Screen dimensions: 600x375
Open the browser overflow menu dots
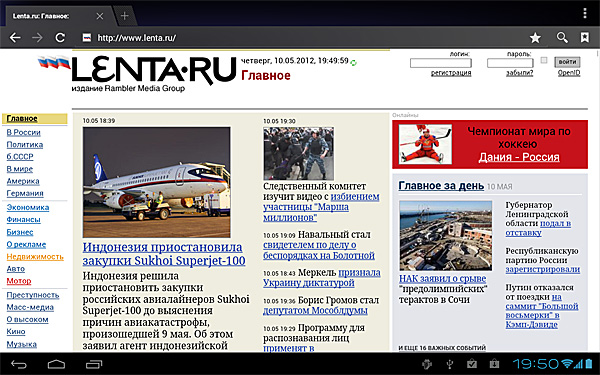tap(585, 13)
